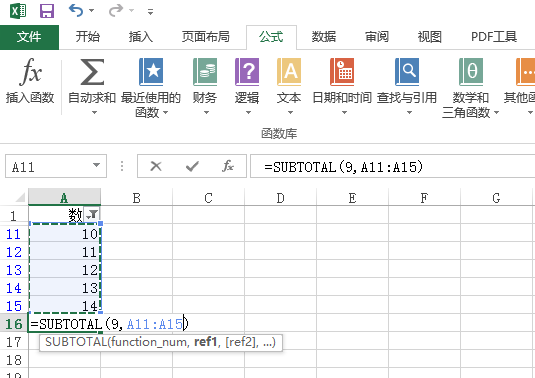Open Customize Quick Access Toolbar menu
The width and height of the screenshot is (535, 378).
150,12
